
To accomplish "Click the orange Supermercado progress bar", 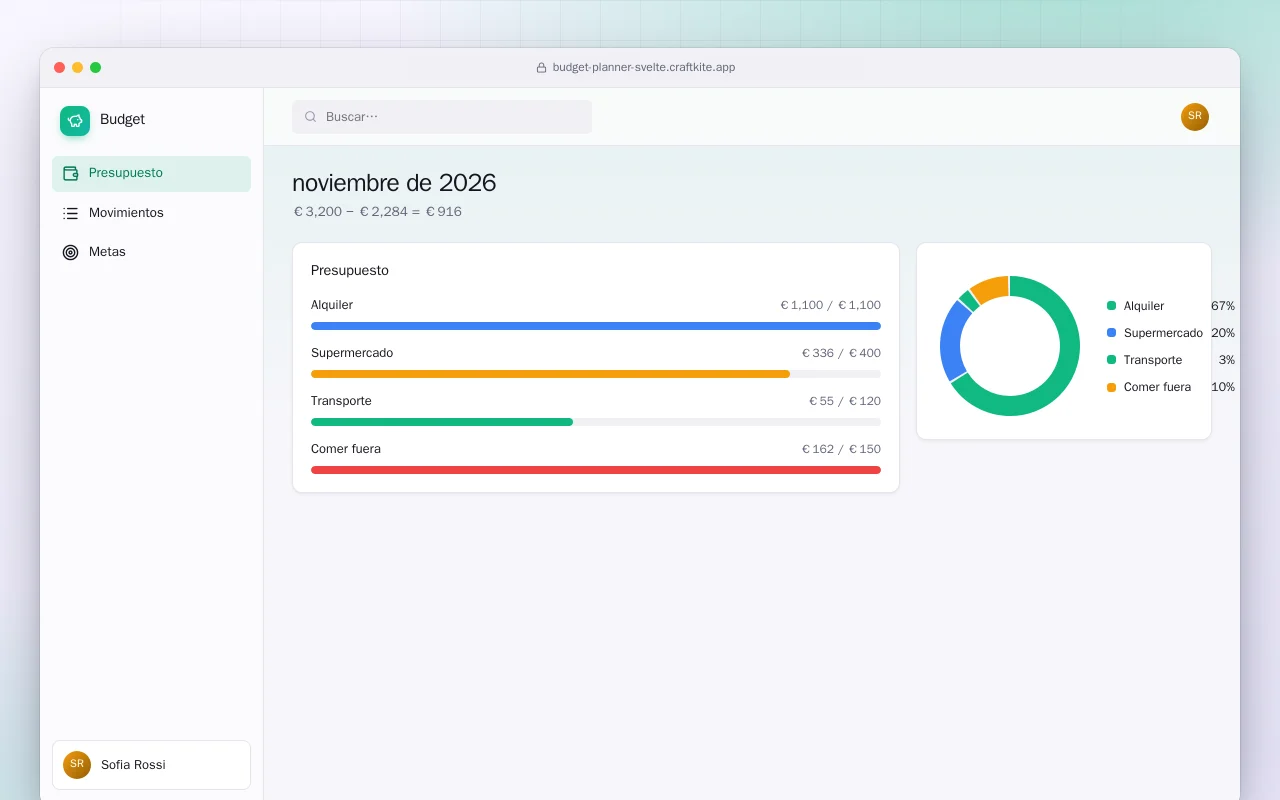I will [x=550, y=374].
